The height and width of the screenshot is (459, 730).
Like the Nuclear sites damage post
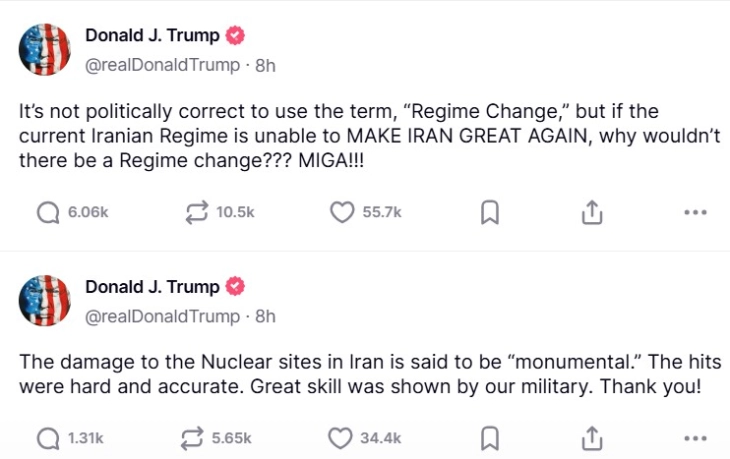pos(342,438)
